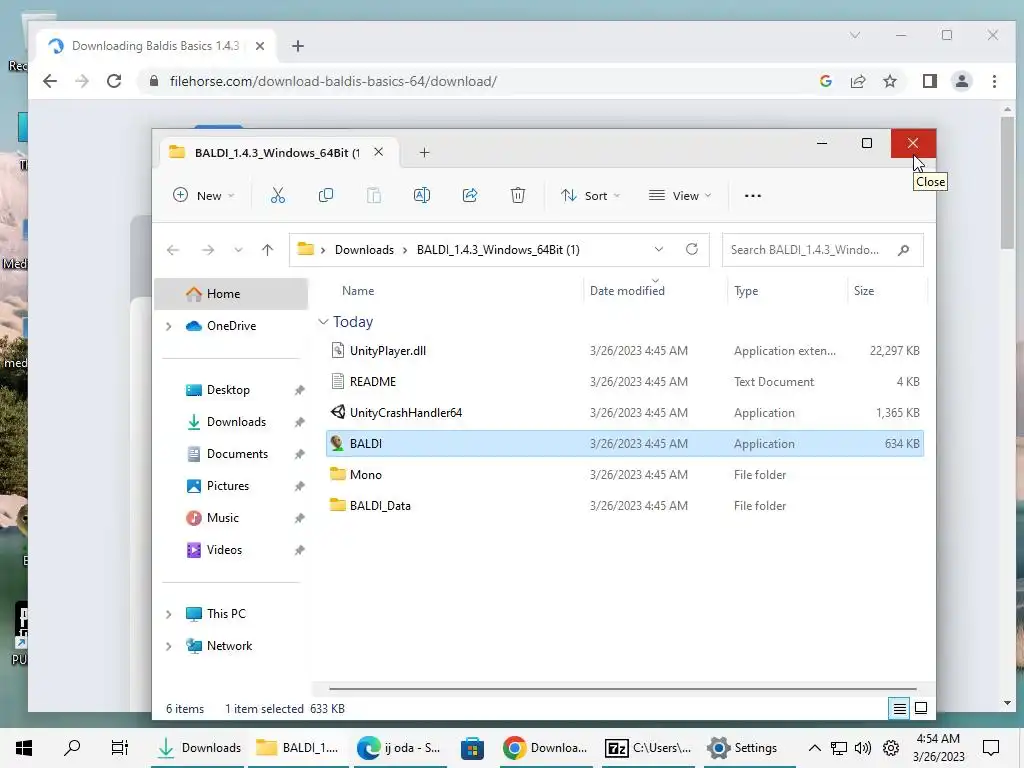Select the UnityPlayer.dll file
The width and height of the screenshot is (1024, 768).
point(624,351)
